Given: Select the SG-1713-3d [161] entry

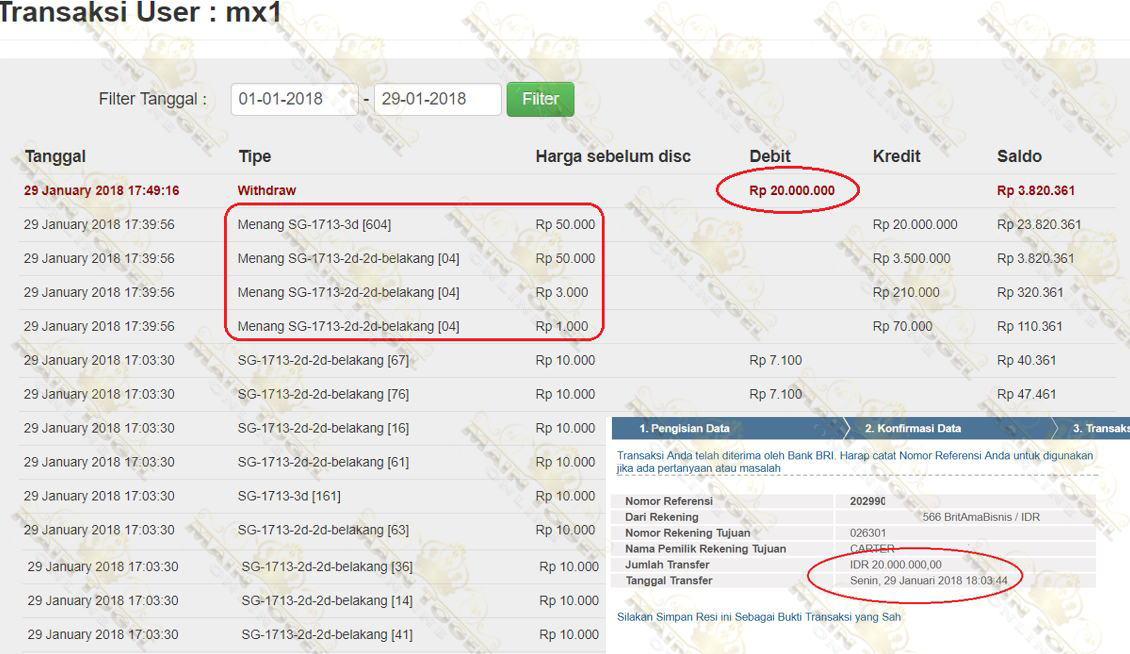Looking at the screenshot, I should (x=290, y=496).
